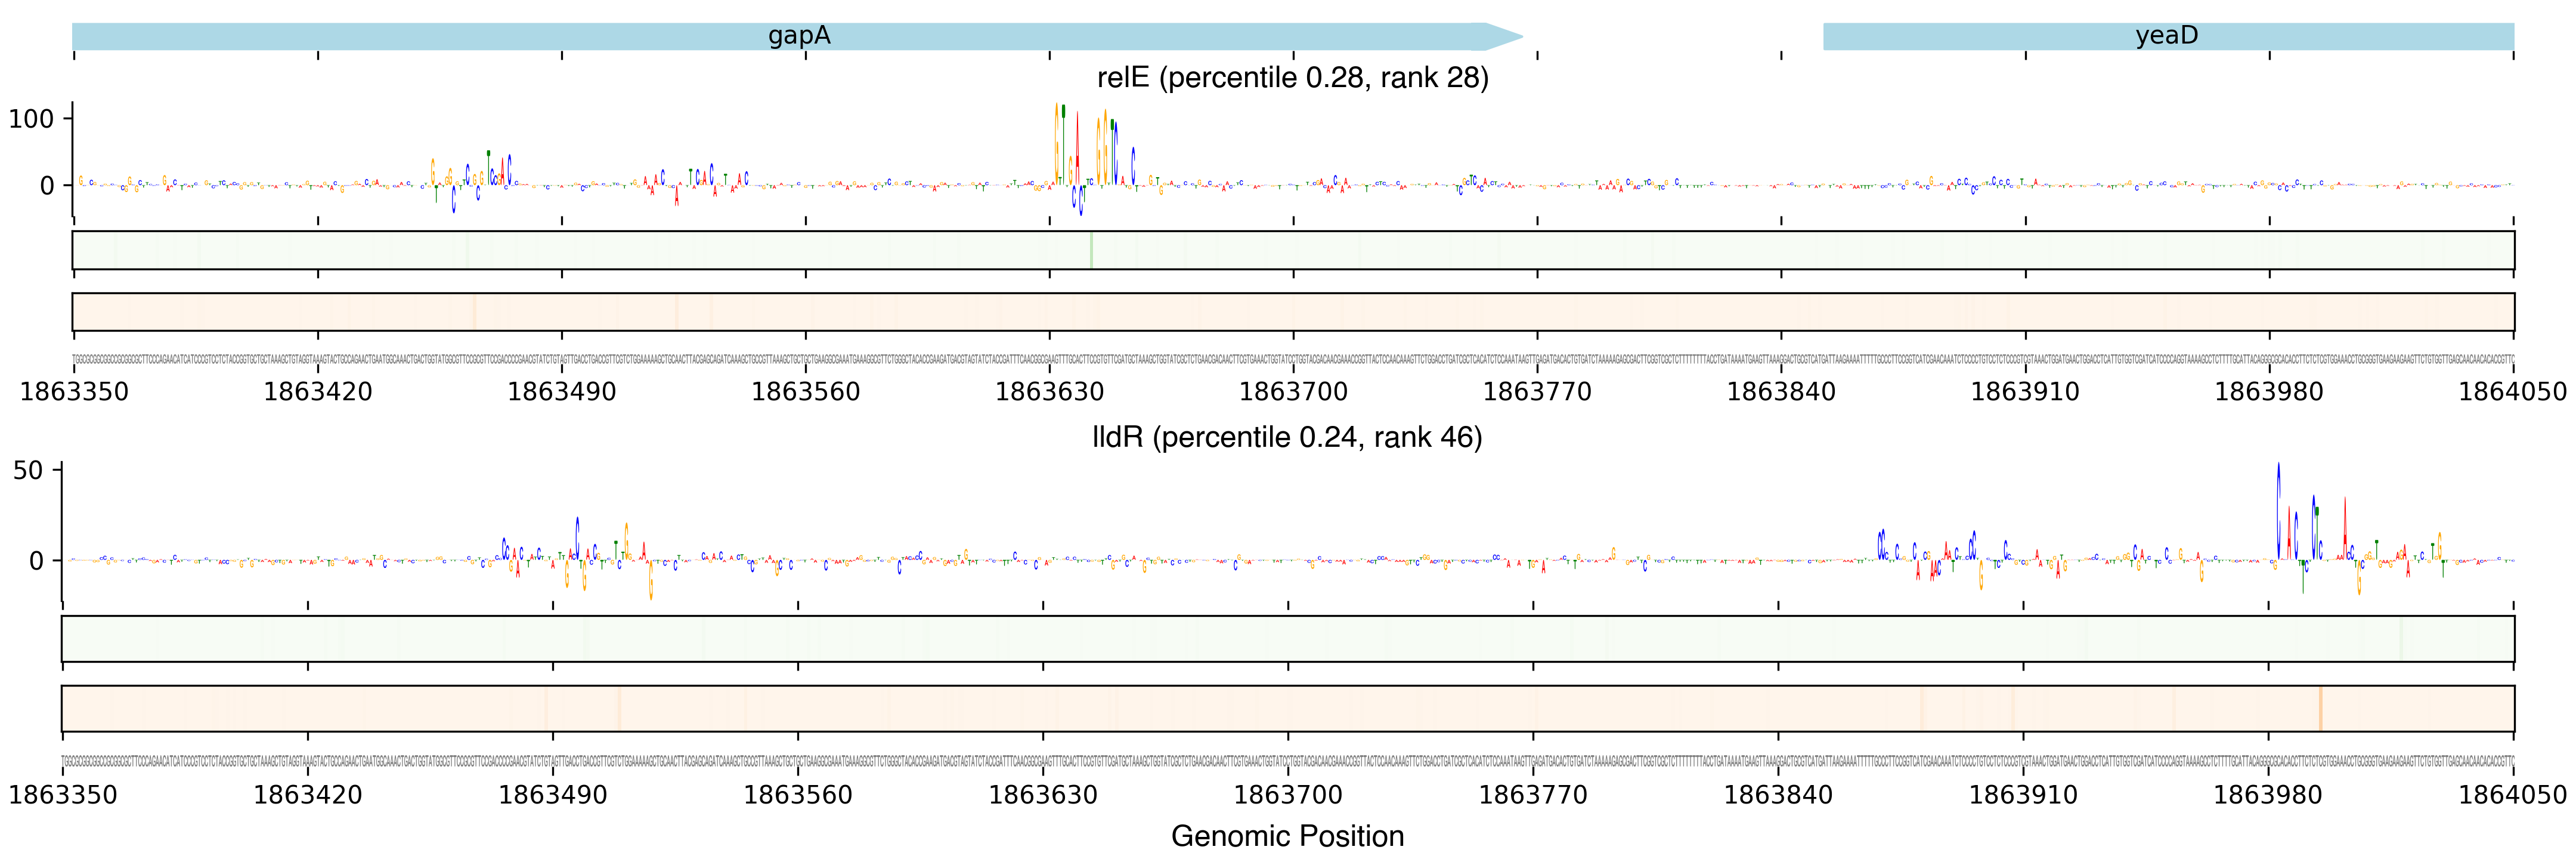Click the 1863980 tick label, bottom plot
Screen dimensions: 2576x859
coord(2268,796)
